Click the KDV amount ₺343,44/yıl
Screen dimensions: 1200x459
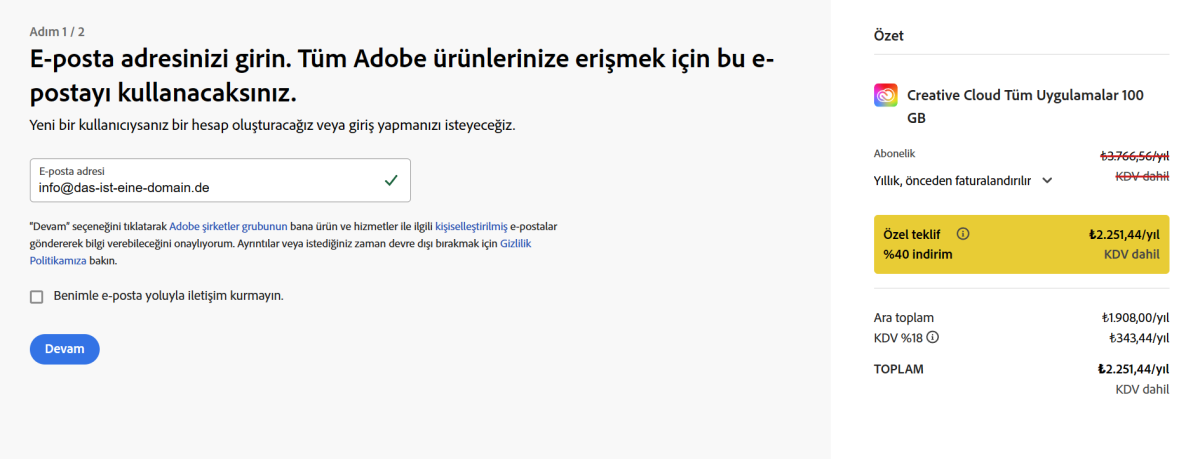pos(1139,337)
